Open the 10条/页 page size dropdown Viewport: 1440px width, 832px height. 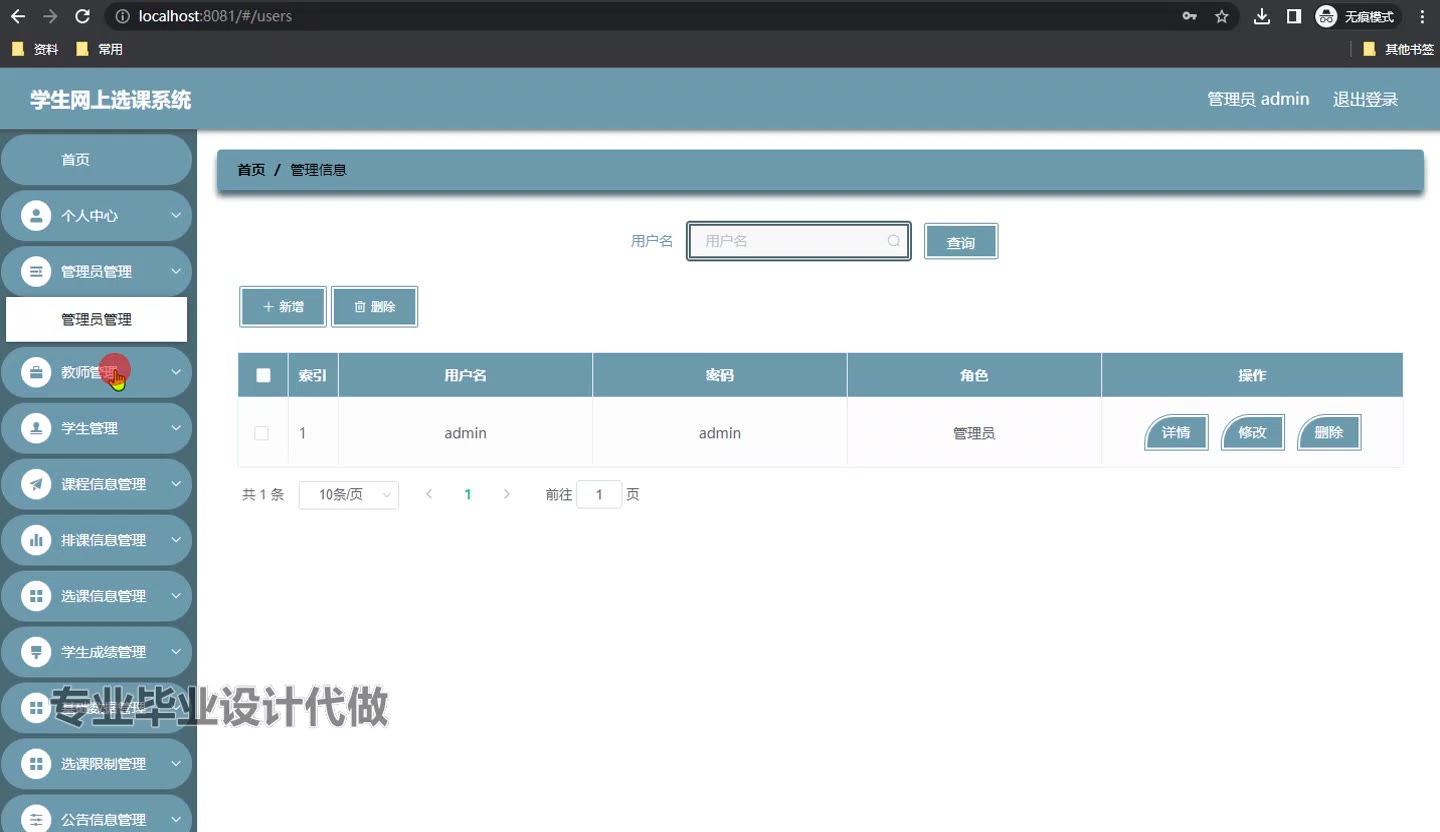pyautogui.click(x=349, y=495)
